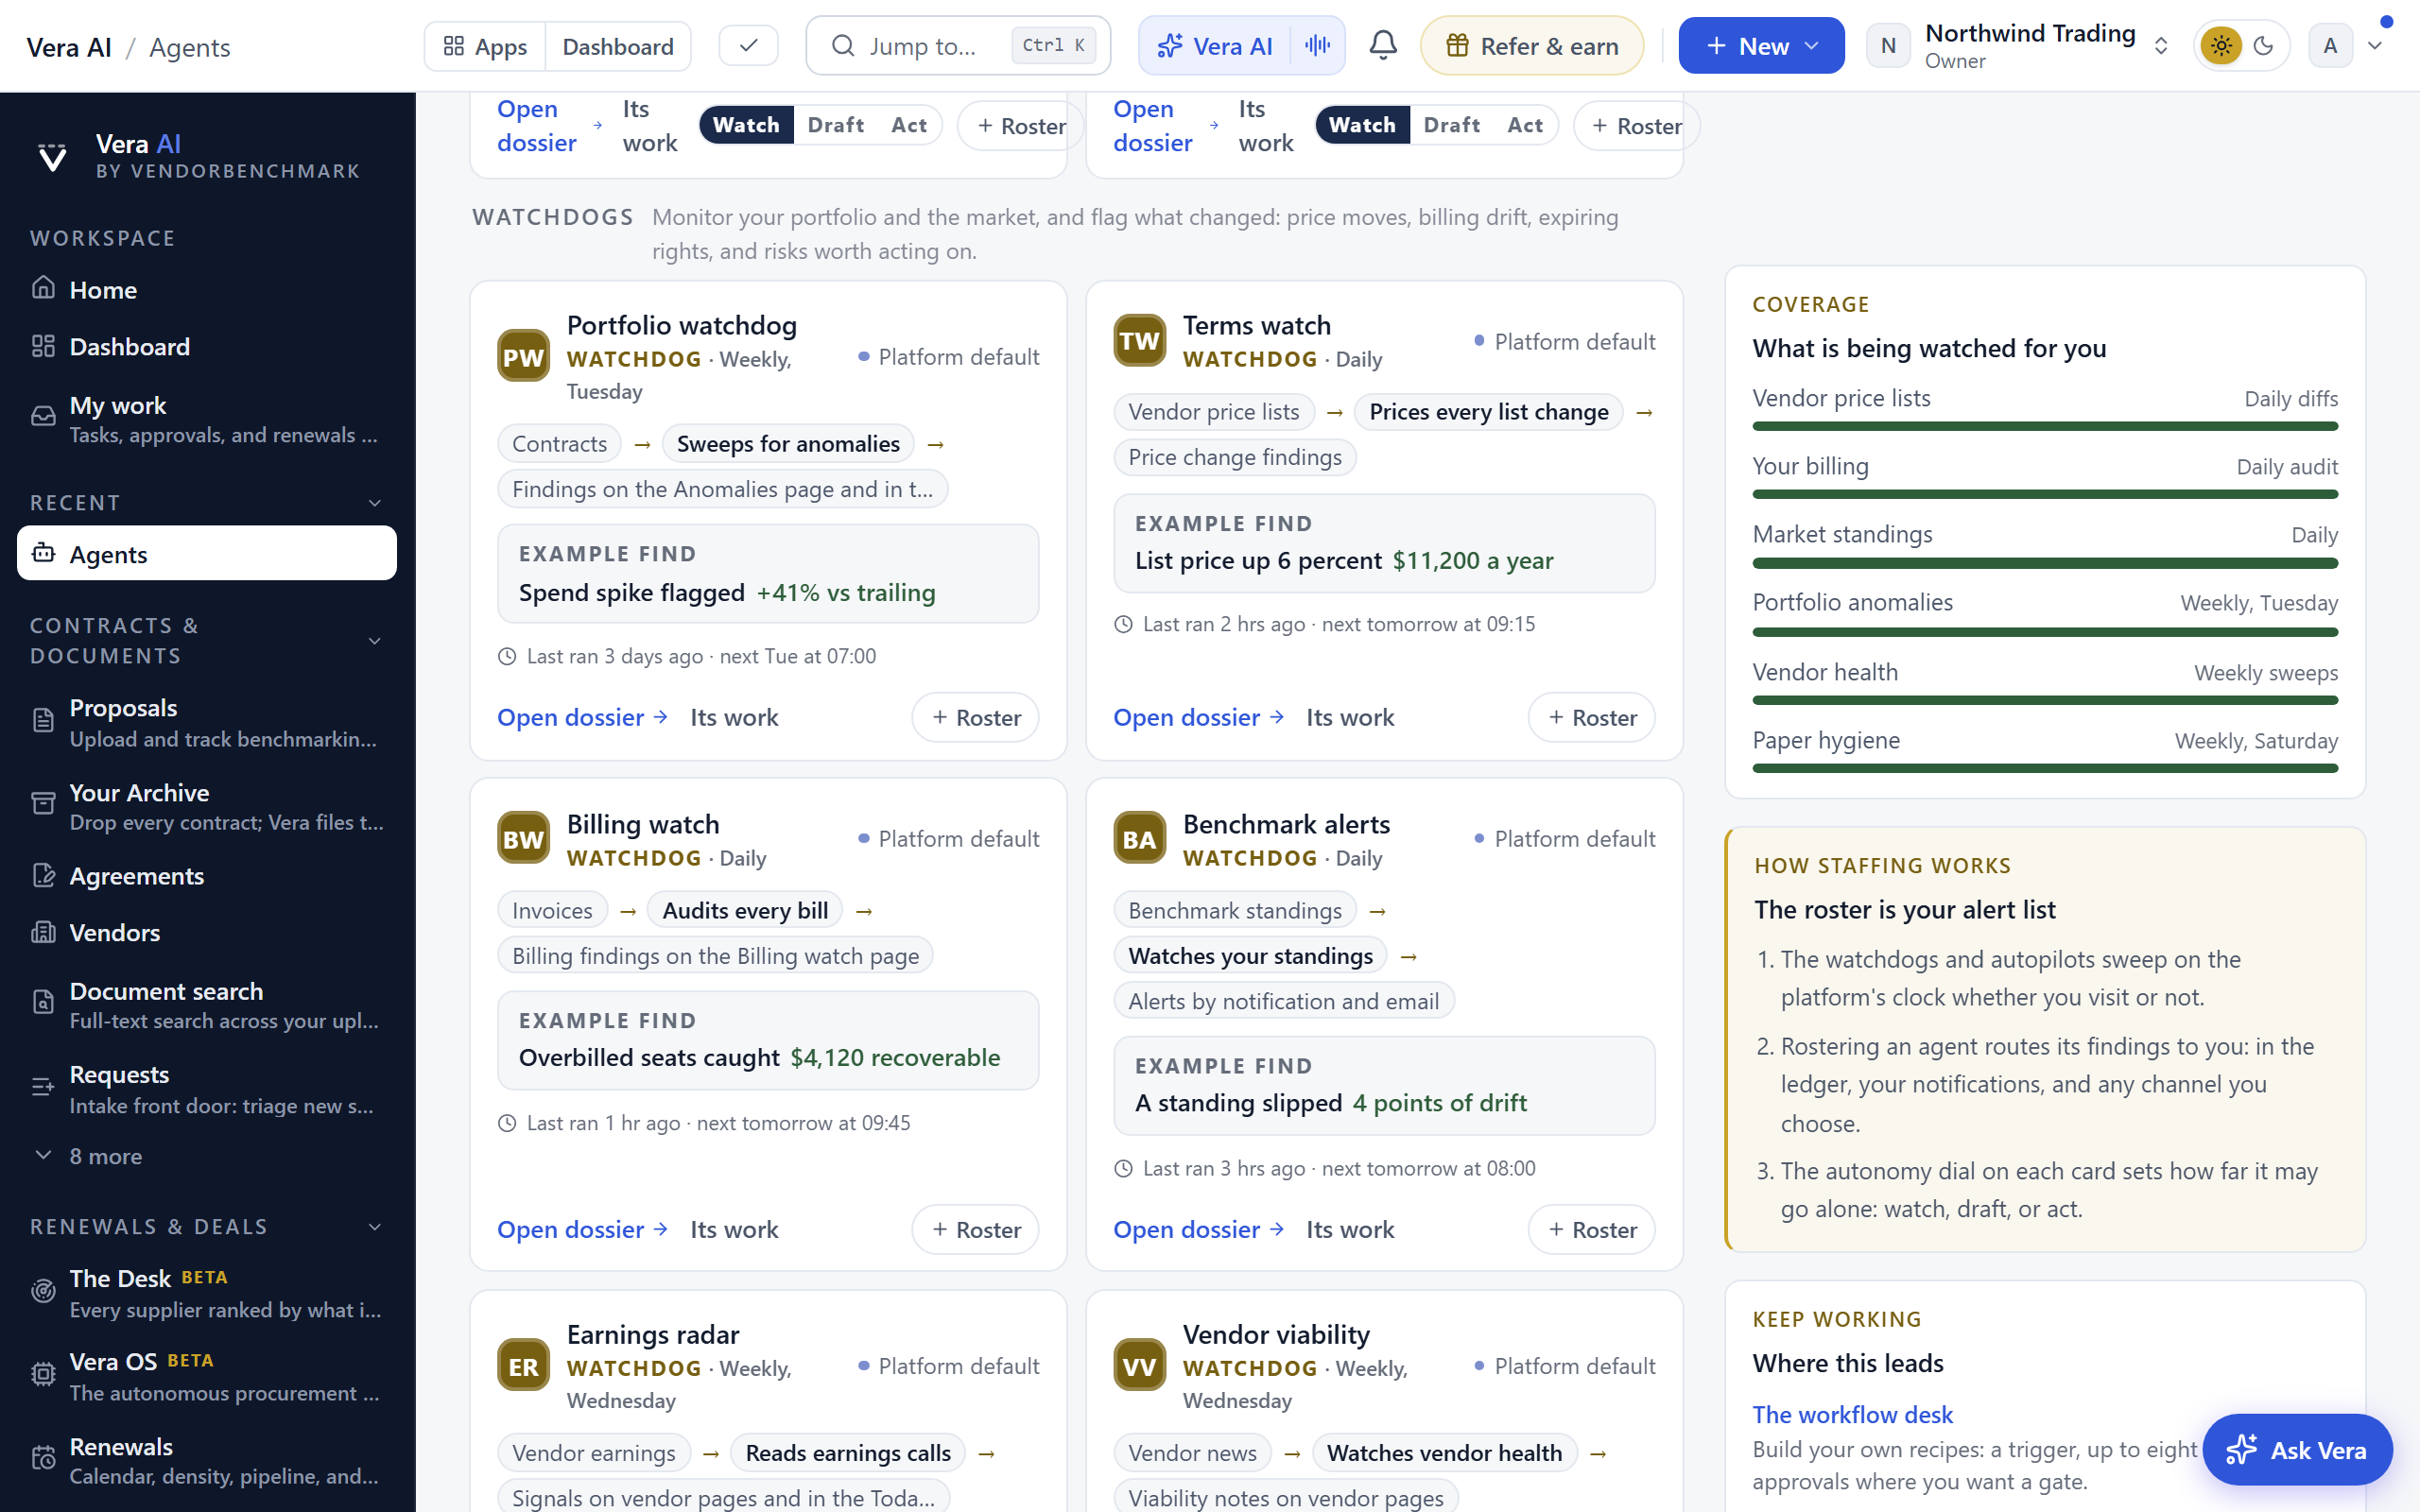Open The workflow desk link
Viewport: 2420px width, 1512px height.
(1852, 1414)
